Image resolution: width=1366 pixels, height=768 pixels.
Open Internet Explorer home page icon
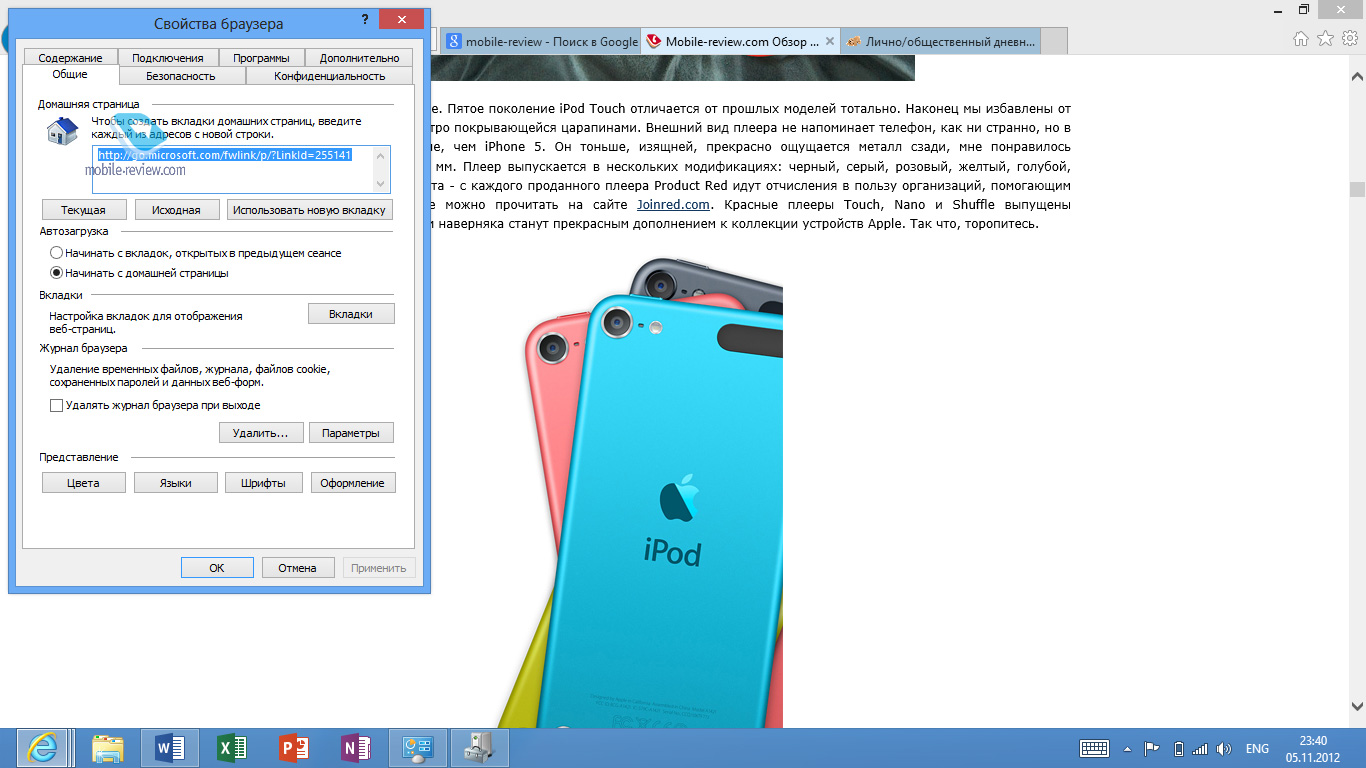[1301, 39]
